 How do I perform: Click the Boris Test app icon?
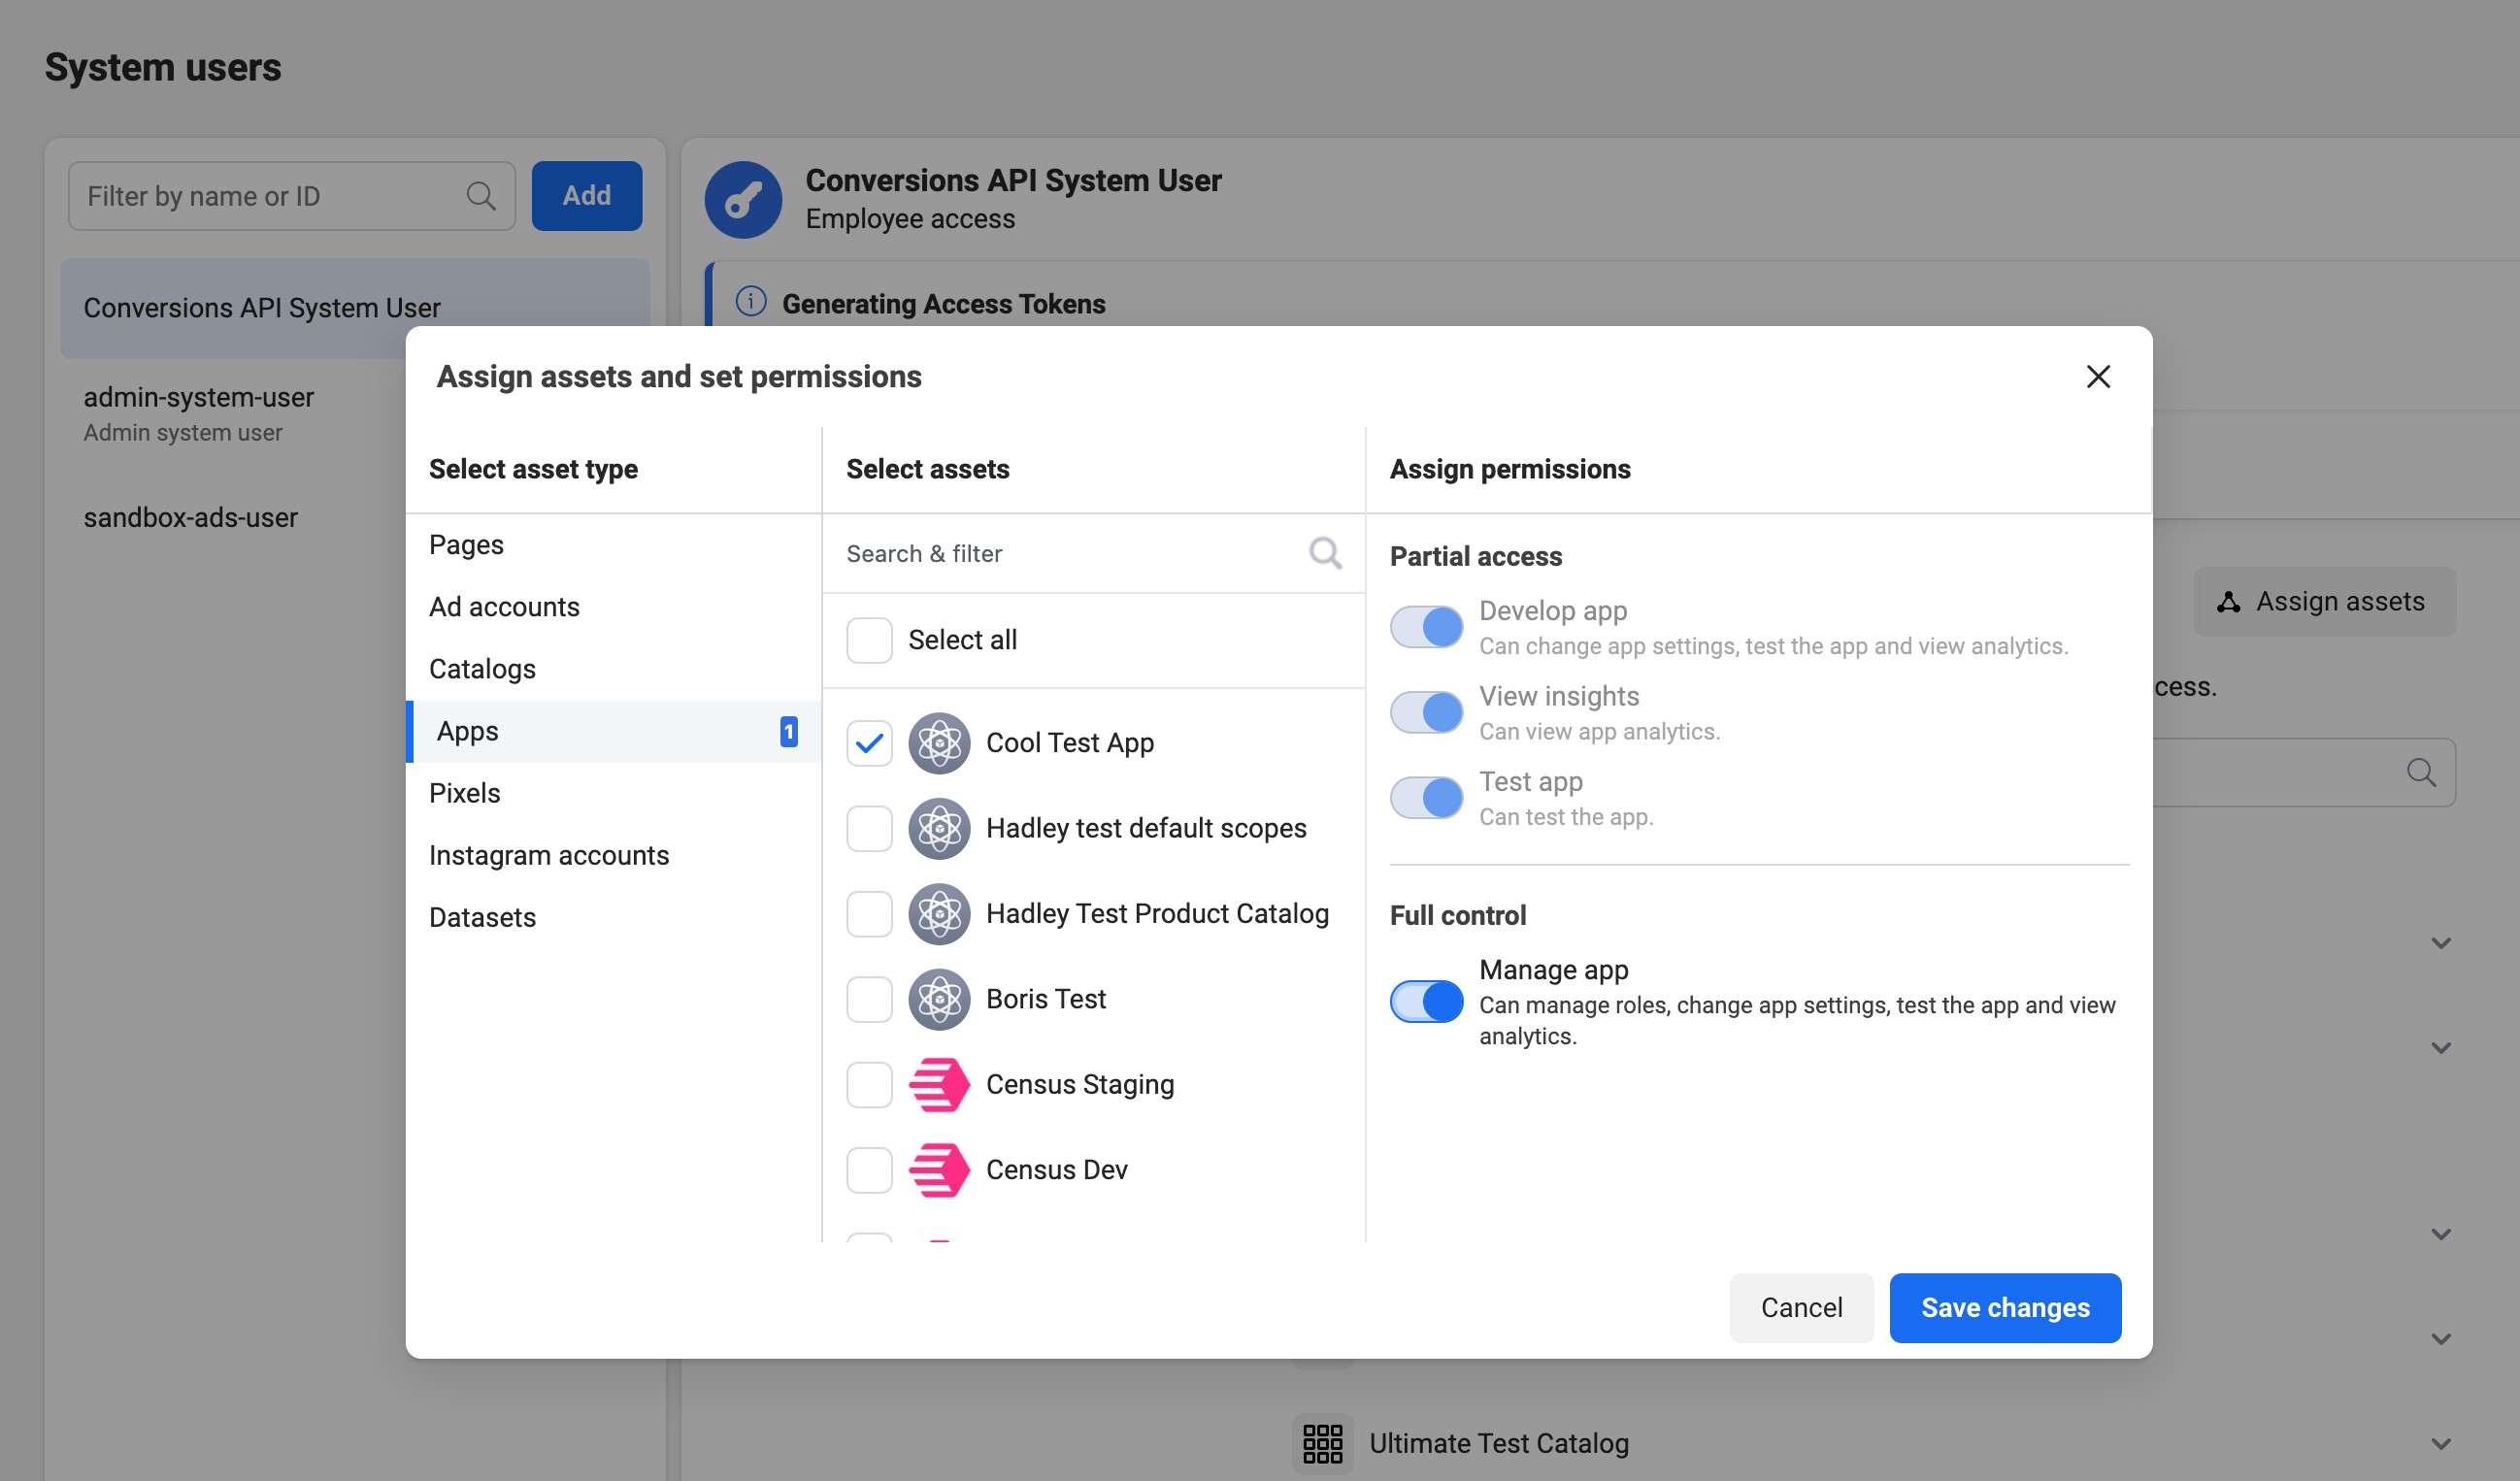tap(938, 999)
